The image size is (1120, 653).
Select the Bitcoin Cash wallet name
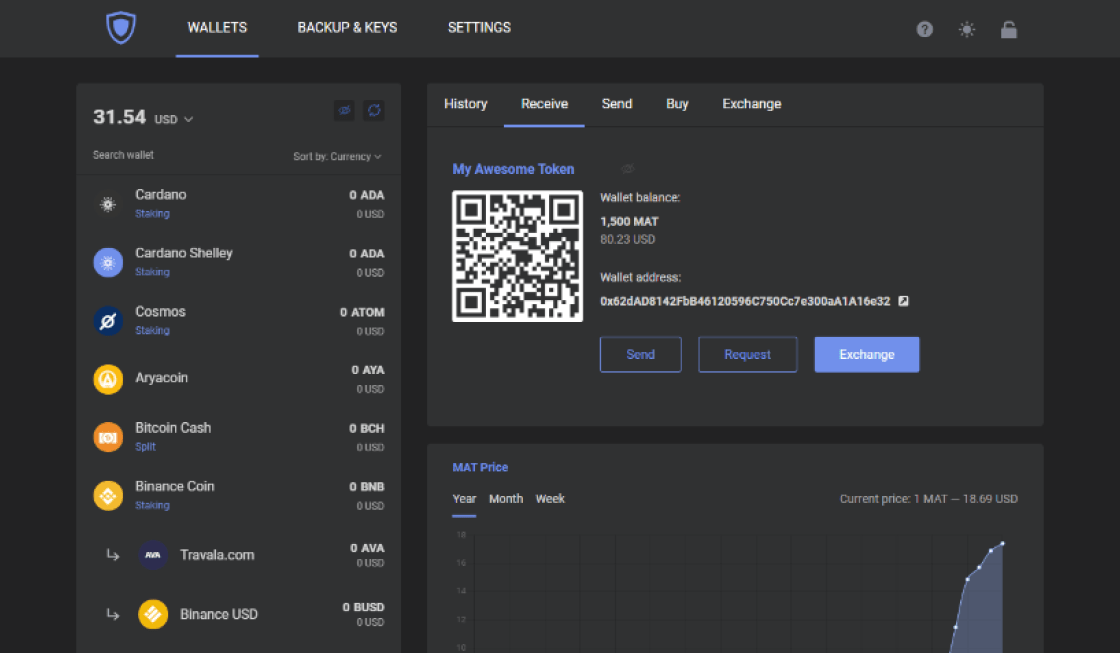[x=173, y=428]
